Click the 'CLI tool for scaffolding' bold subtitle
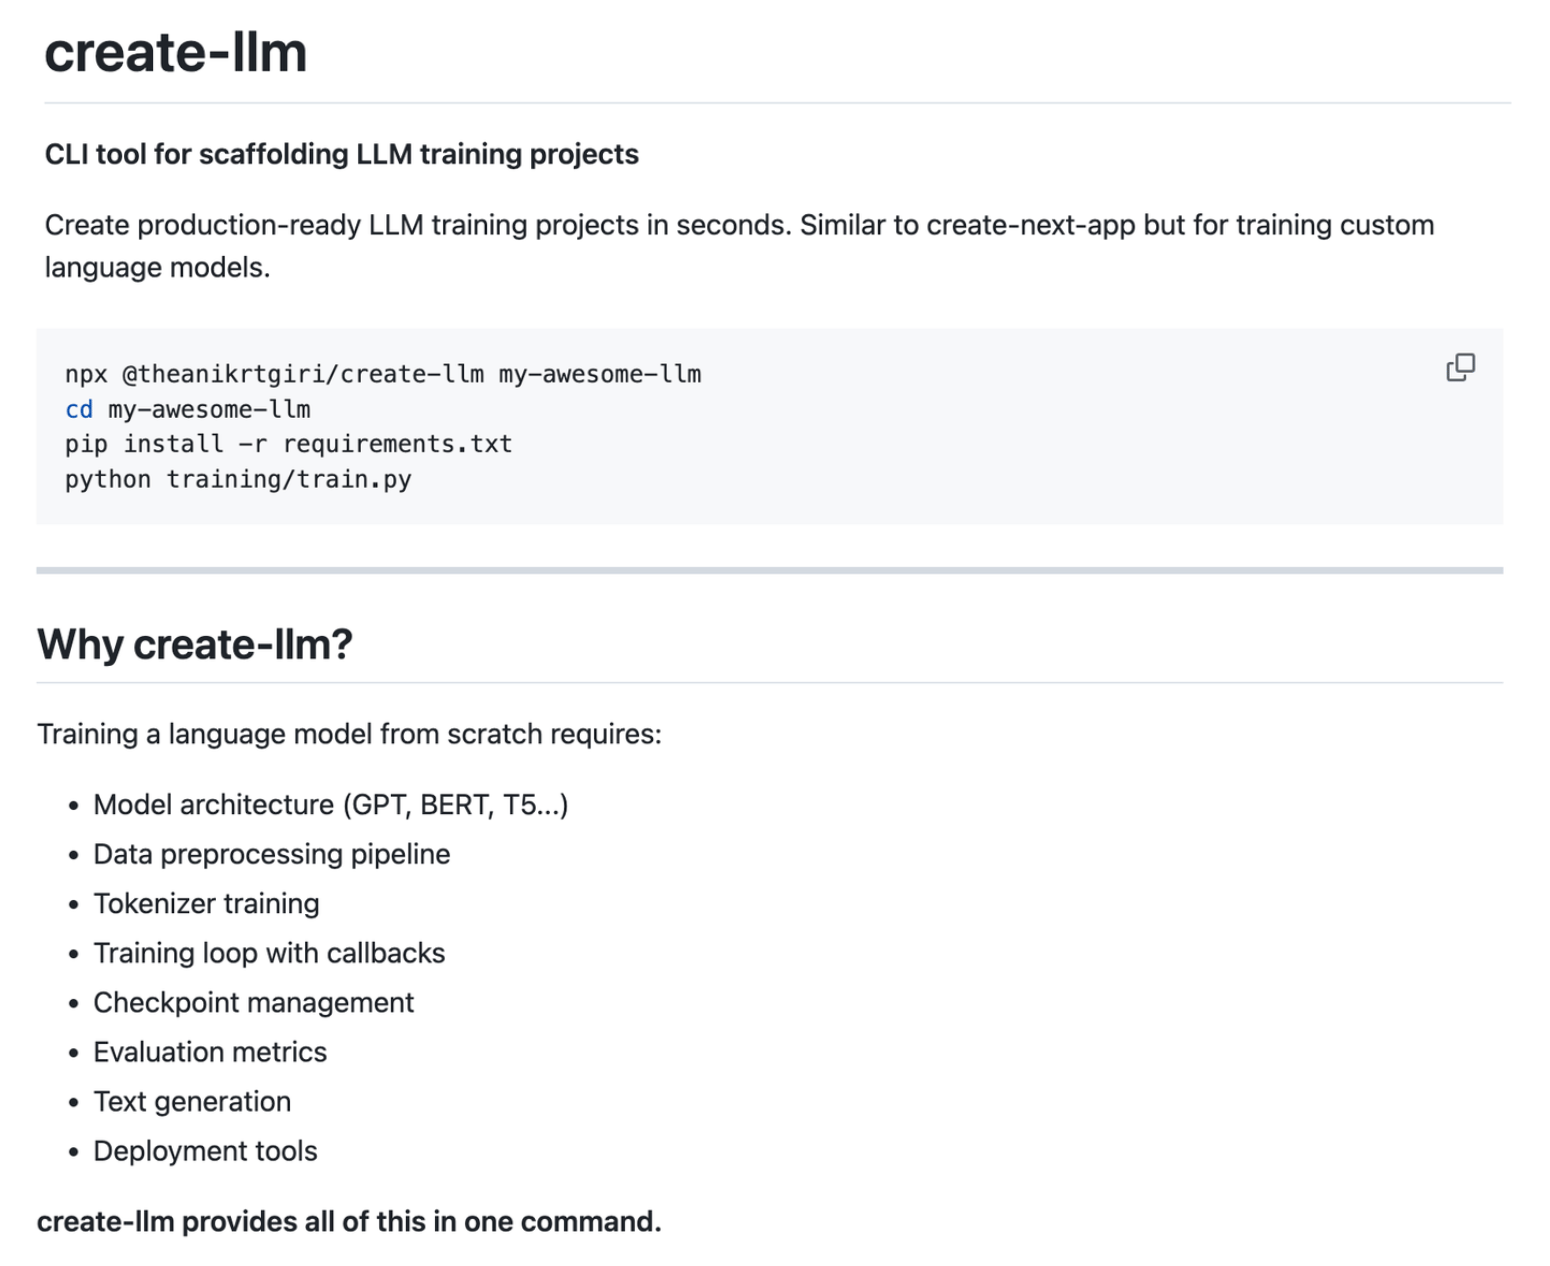Screen dimensions: 1550x1266 (341, 154)
